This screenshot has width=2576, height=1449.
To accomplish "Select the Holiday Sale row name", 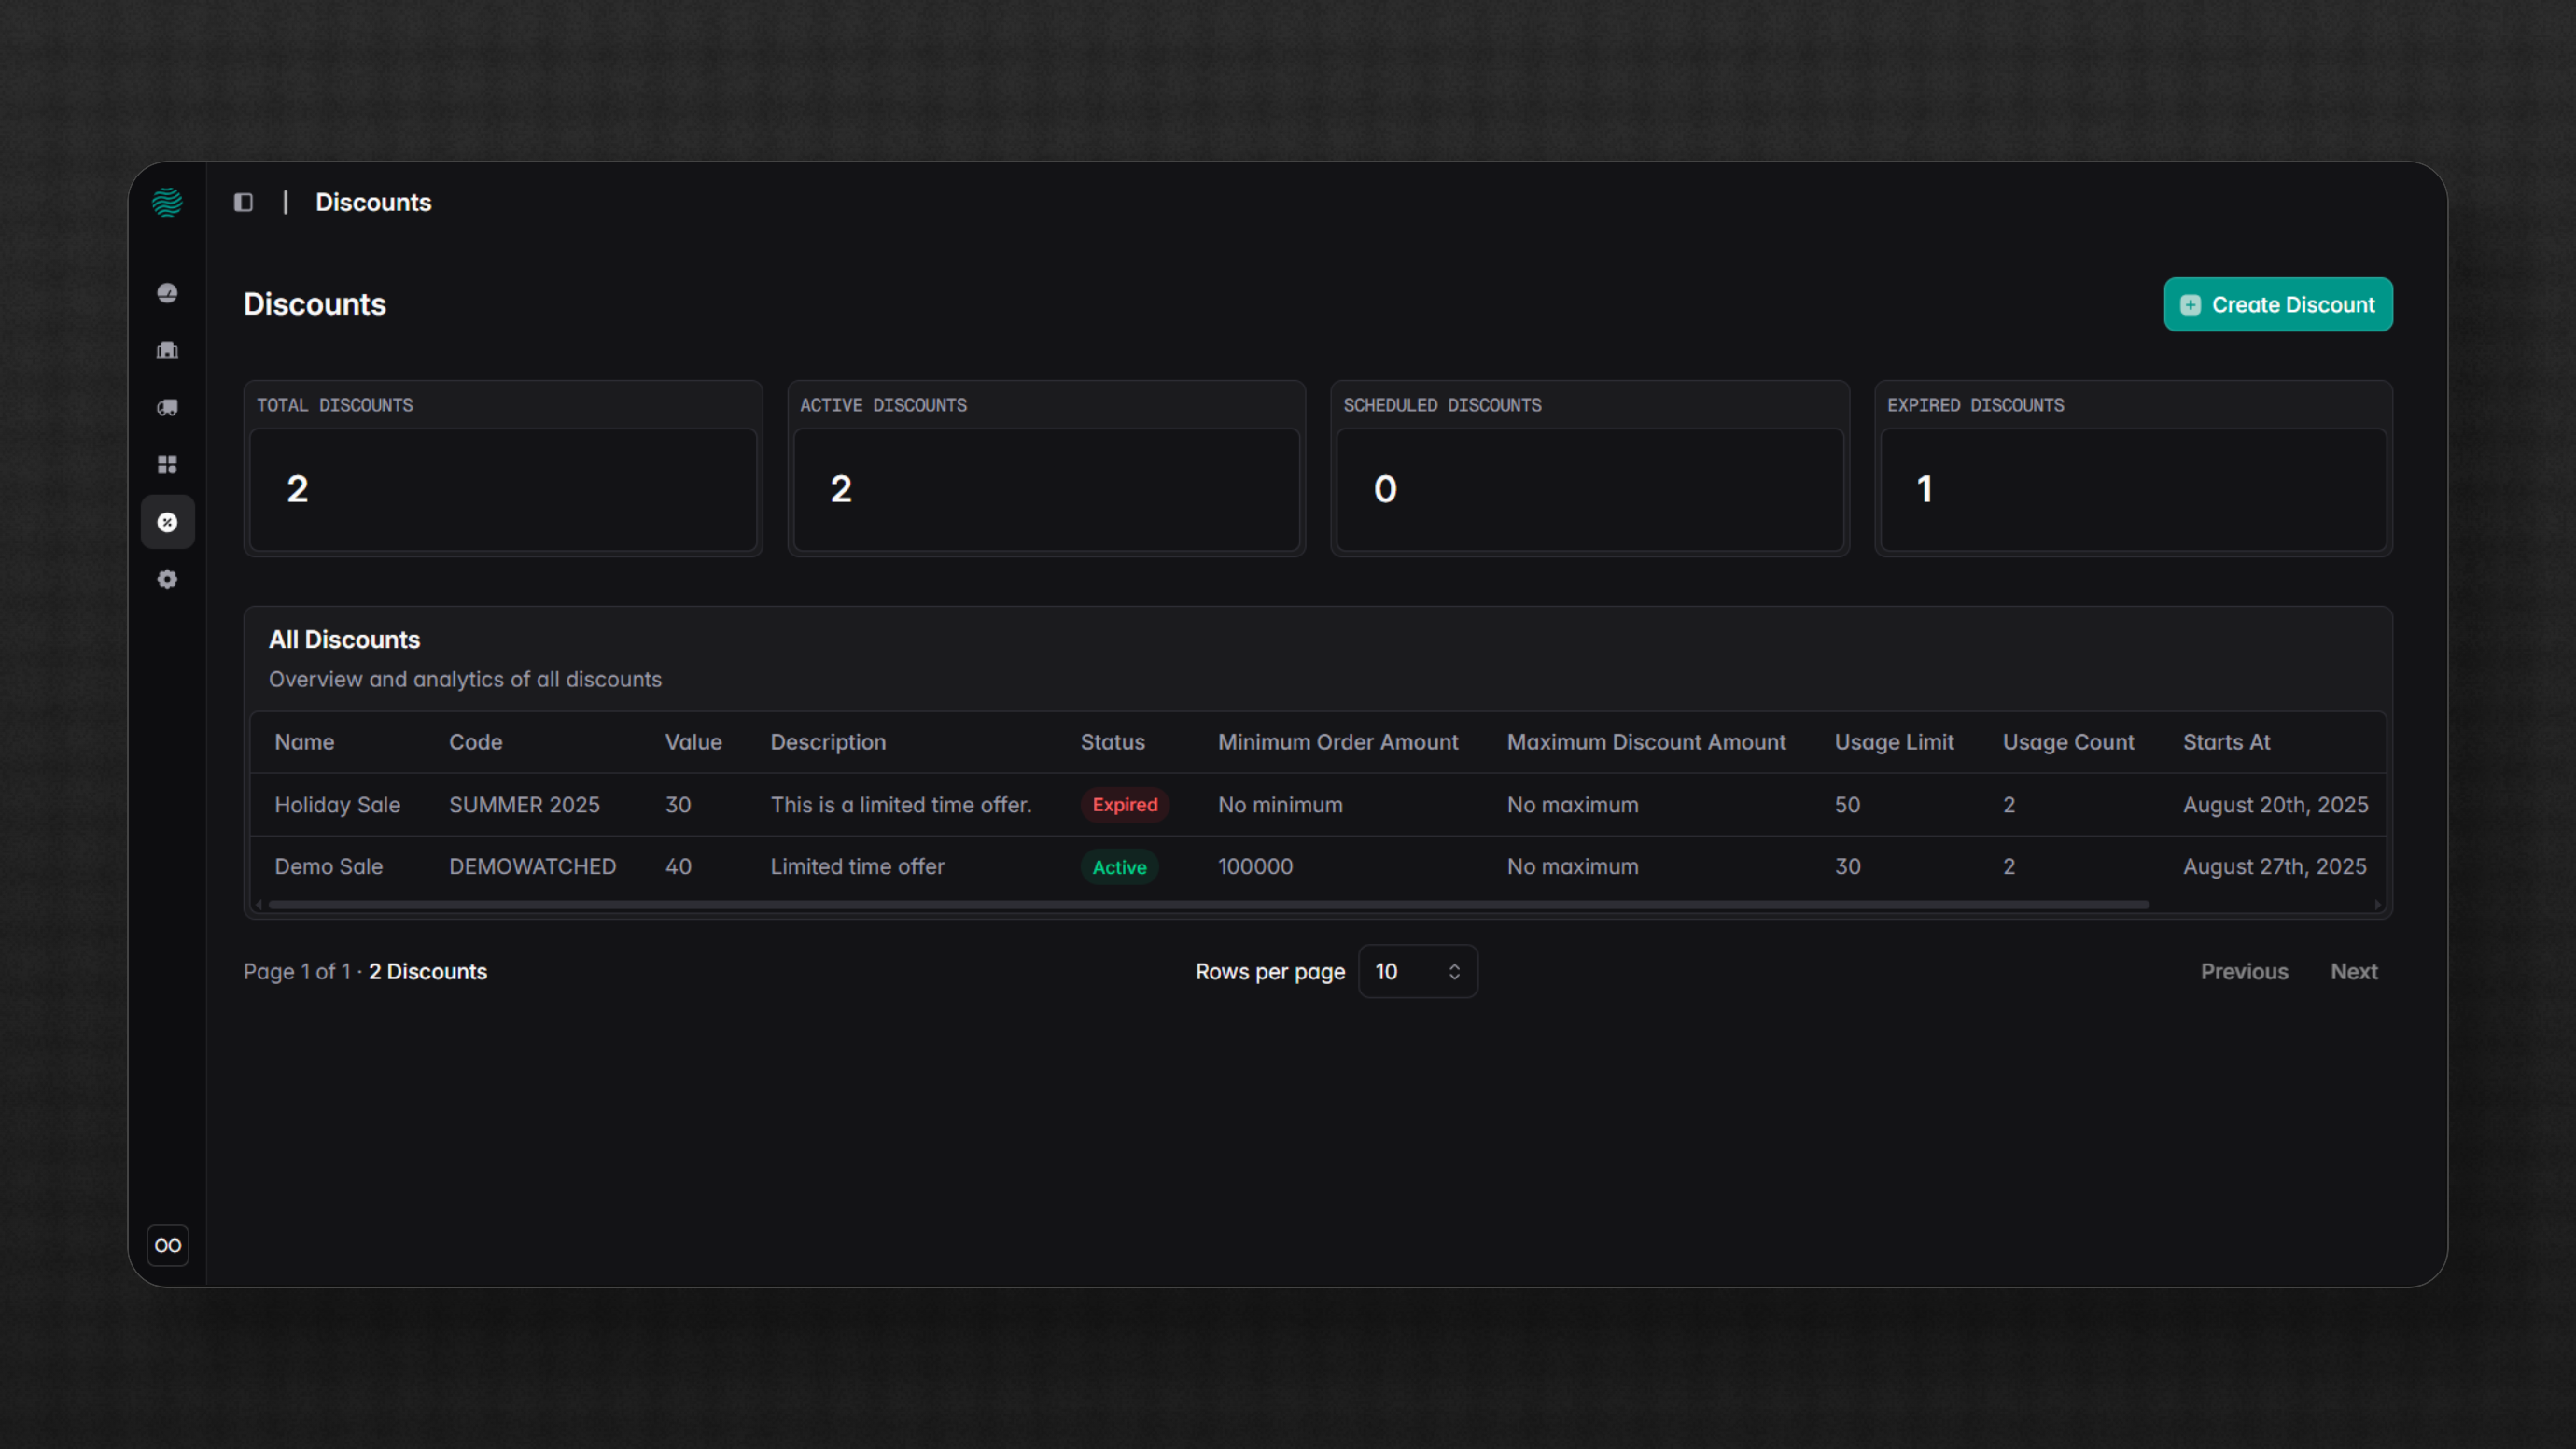I will pos(337,805).
